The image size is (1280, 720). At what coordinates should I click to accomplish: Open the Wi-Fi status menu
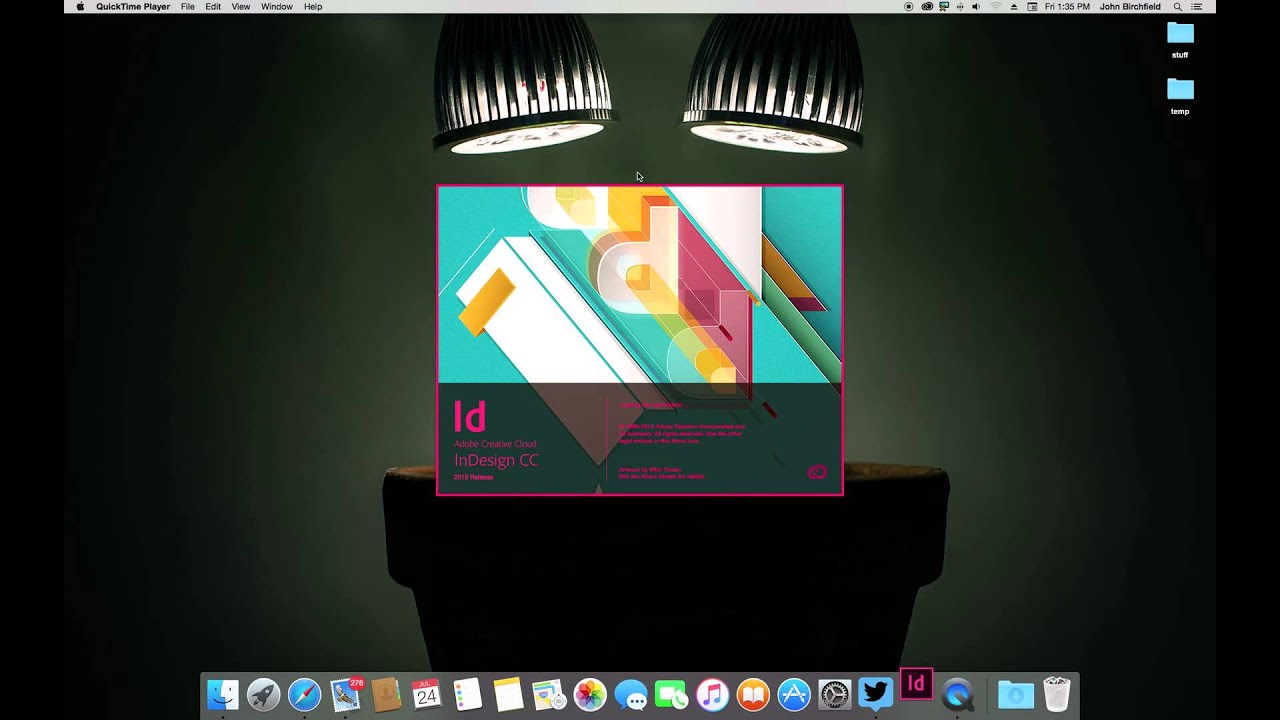(x=995, y=6)
